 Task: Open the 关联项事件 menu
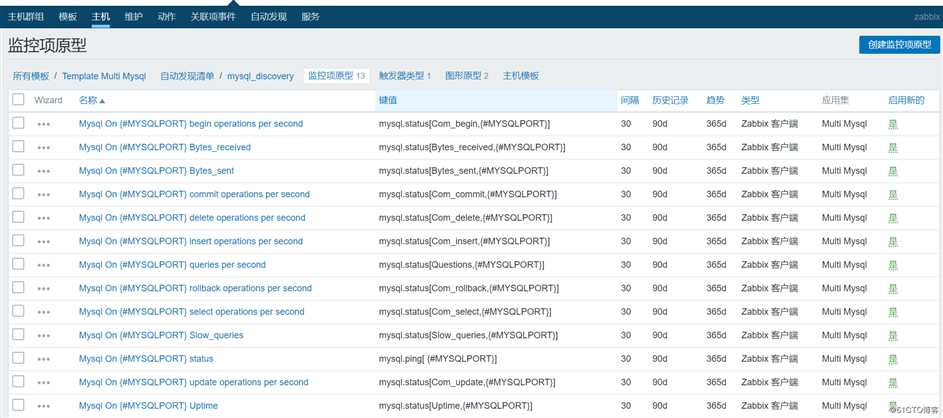(x=213, y=17)
